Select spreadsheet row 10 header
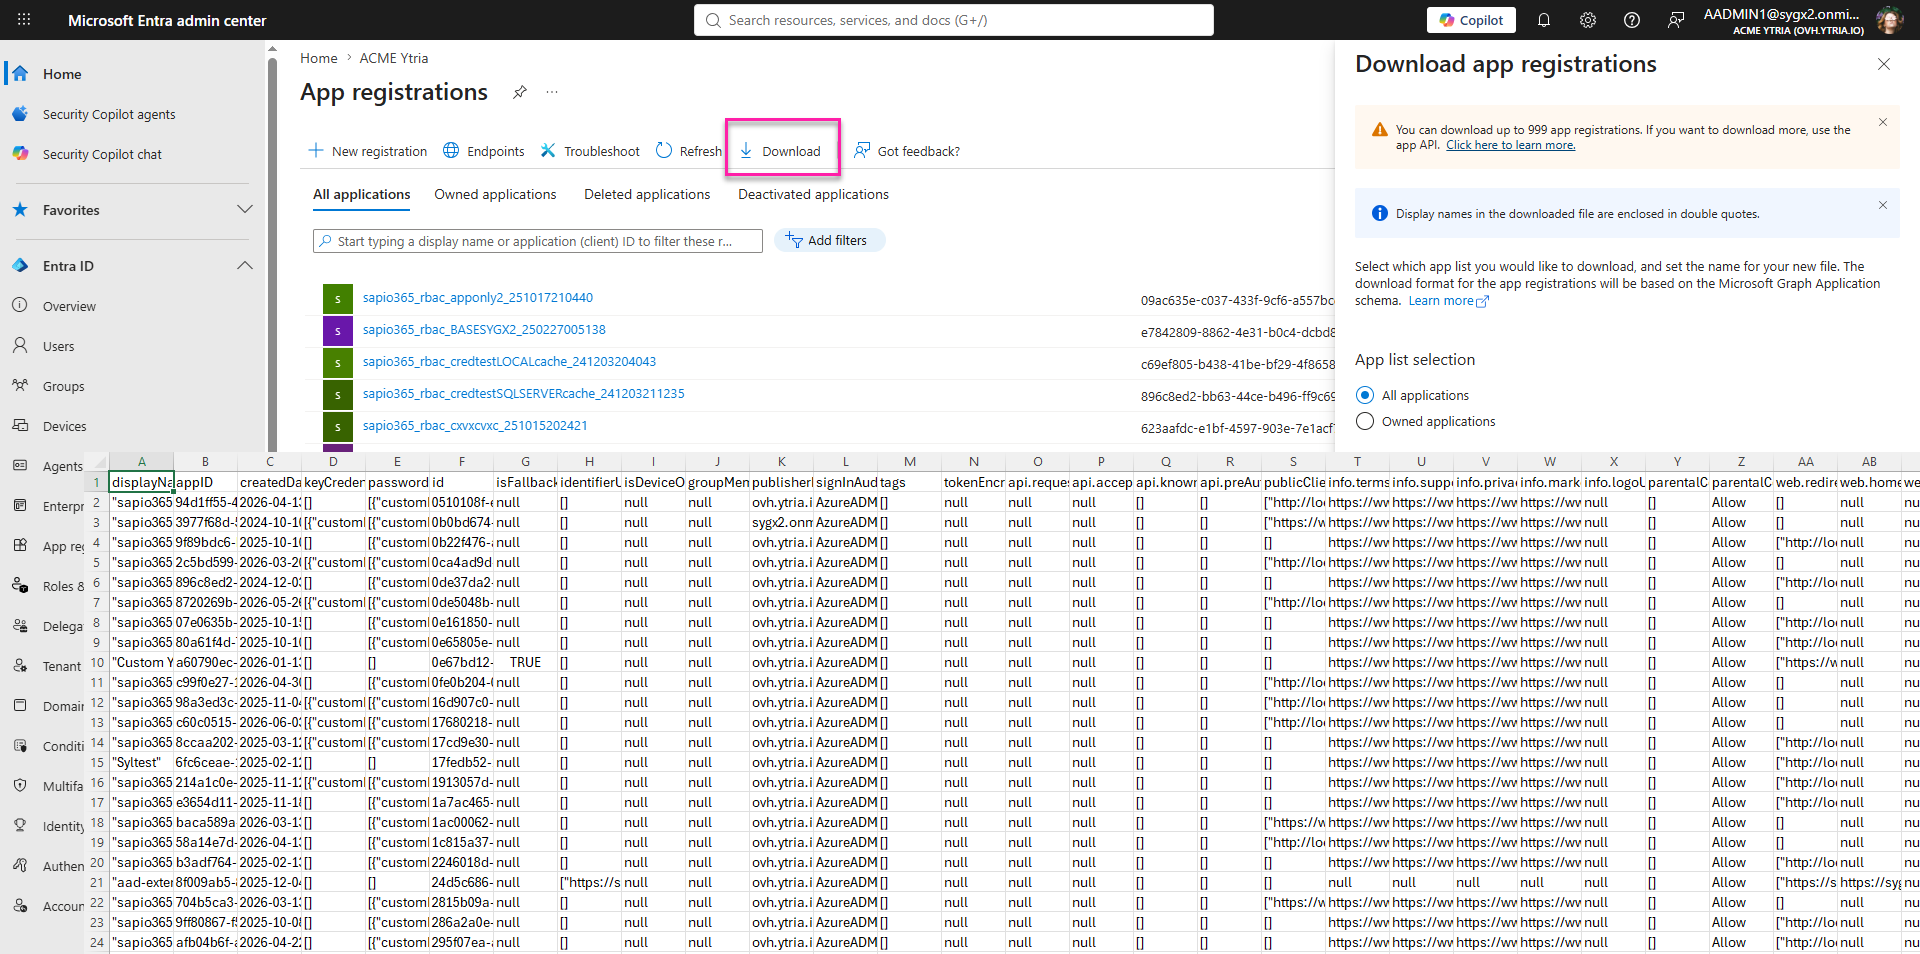This screenshot has height=954, width=1920. (x=97, y=662)
